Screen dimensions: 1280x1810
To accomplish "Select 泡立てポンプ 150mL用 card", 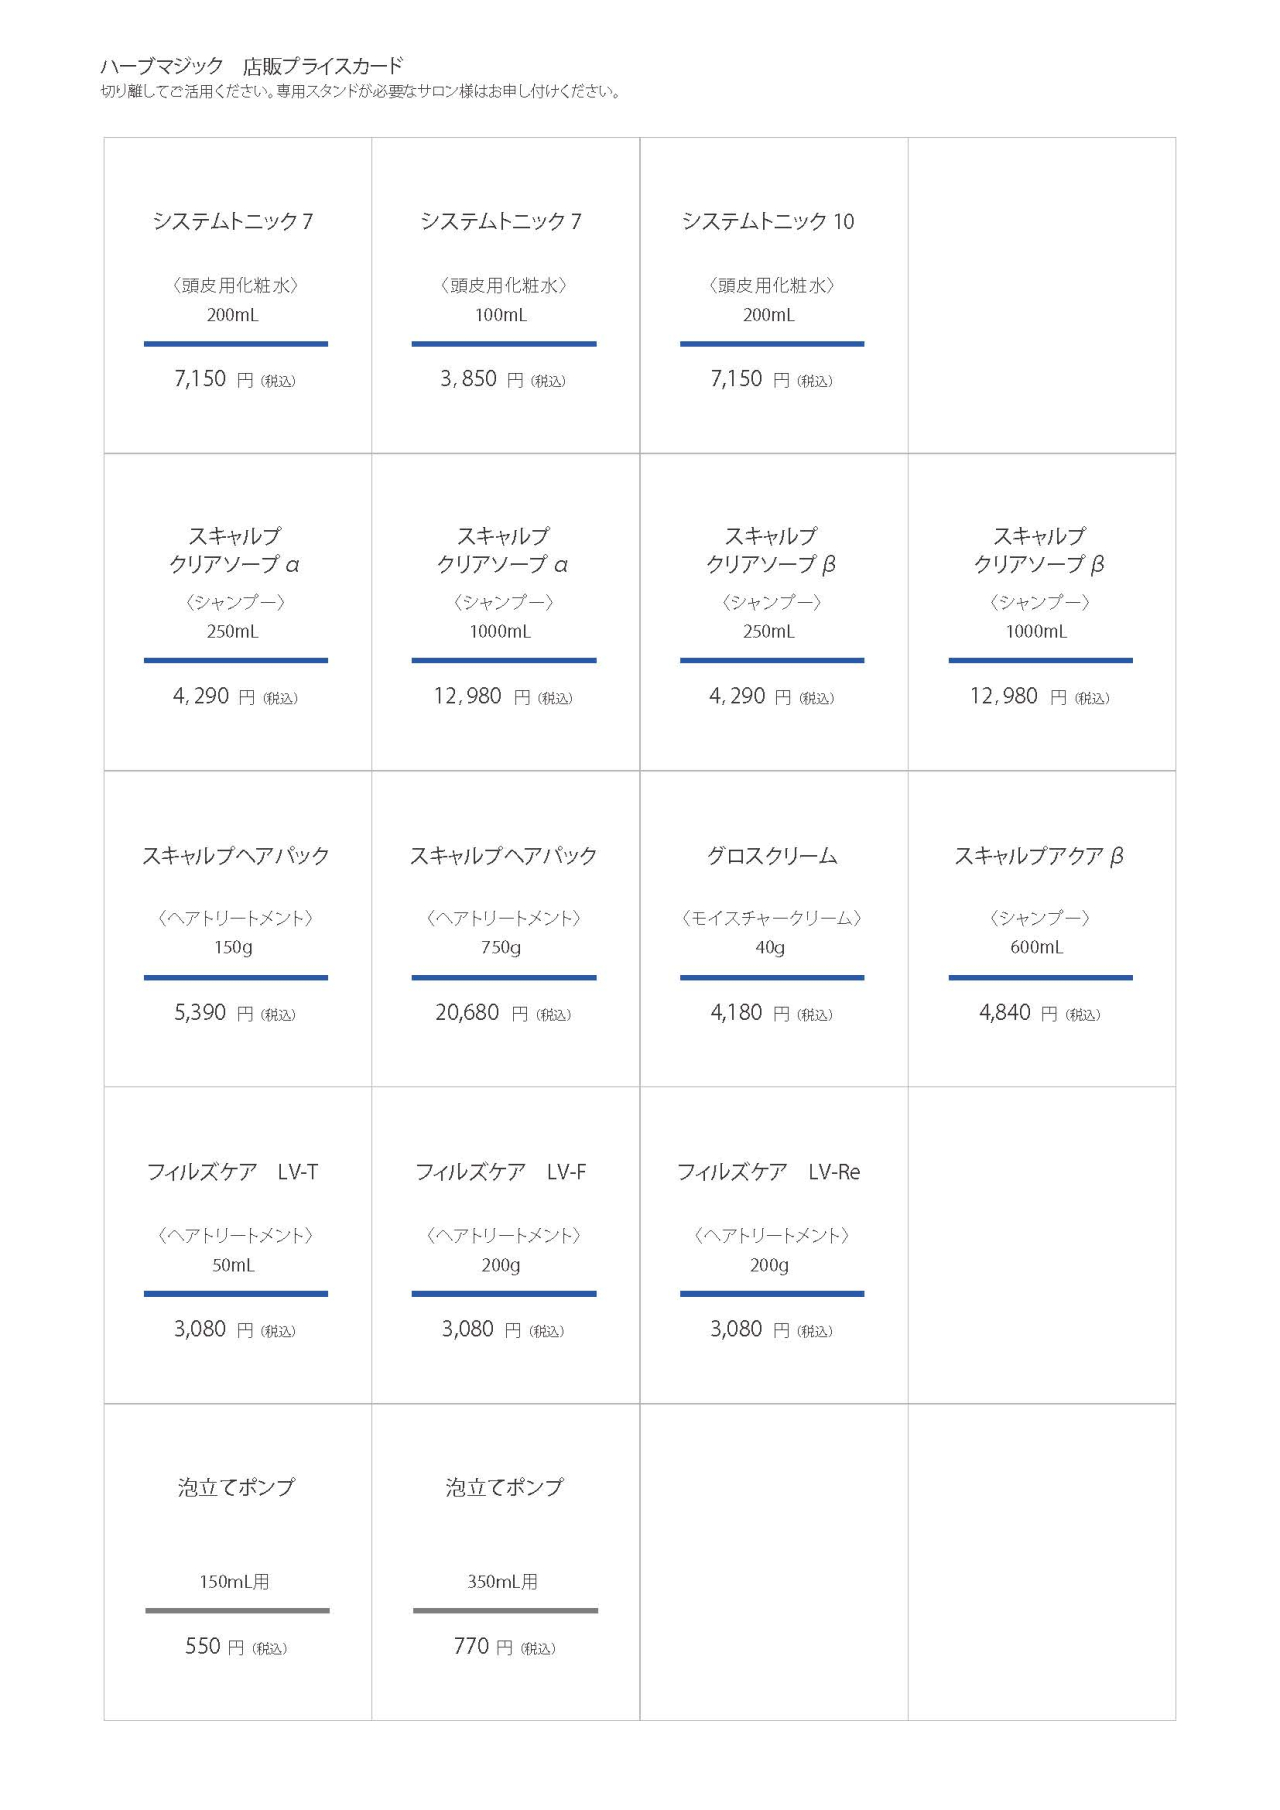I will pos(238,1562).
